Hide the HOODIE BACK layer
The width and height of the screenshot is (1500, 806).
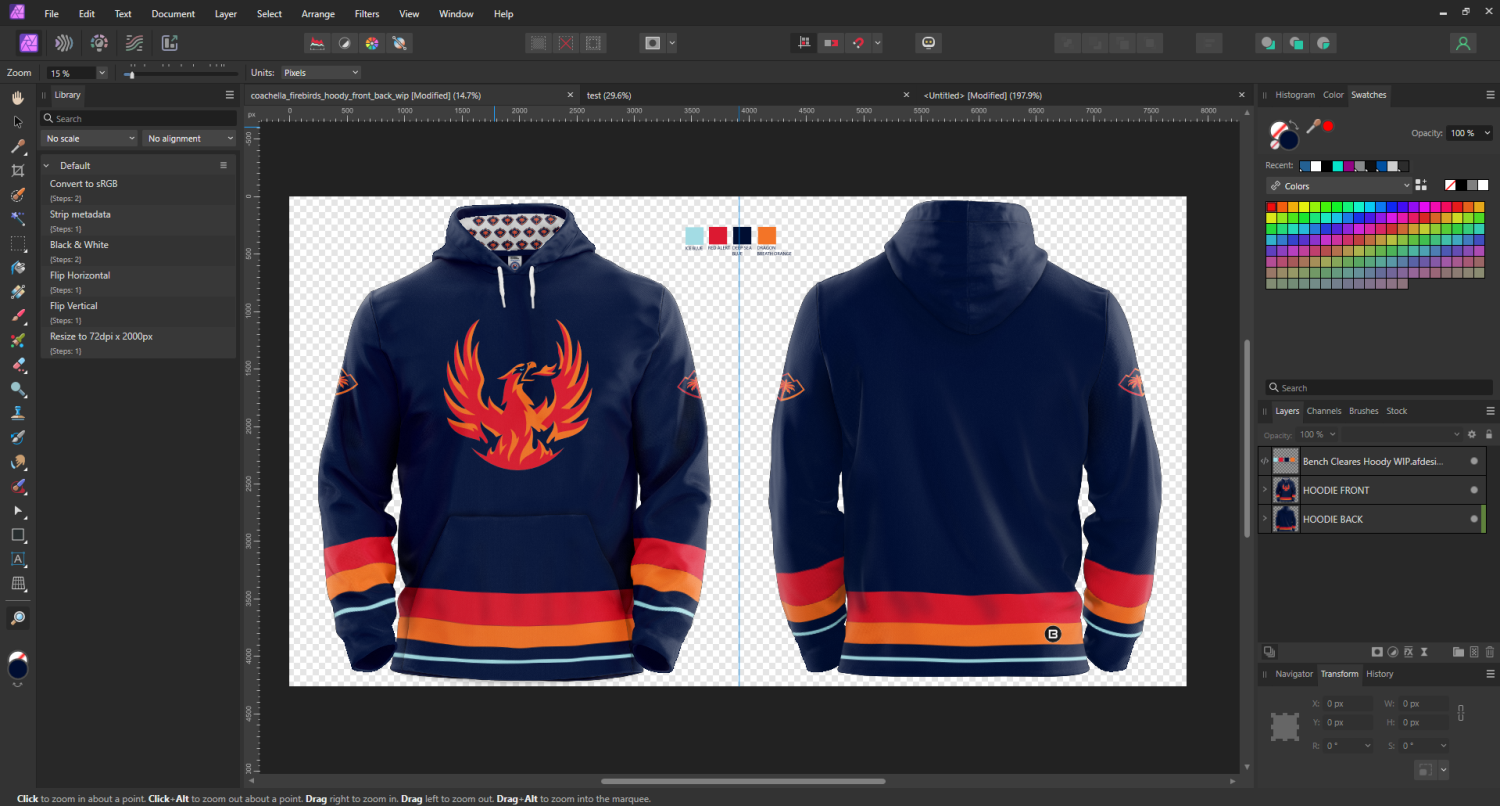pos(1473,519)
